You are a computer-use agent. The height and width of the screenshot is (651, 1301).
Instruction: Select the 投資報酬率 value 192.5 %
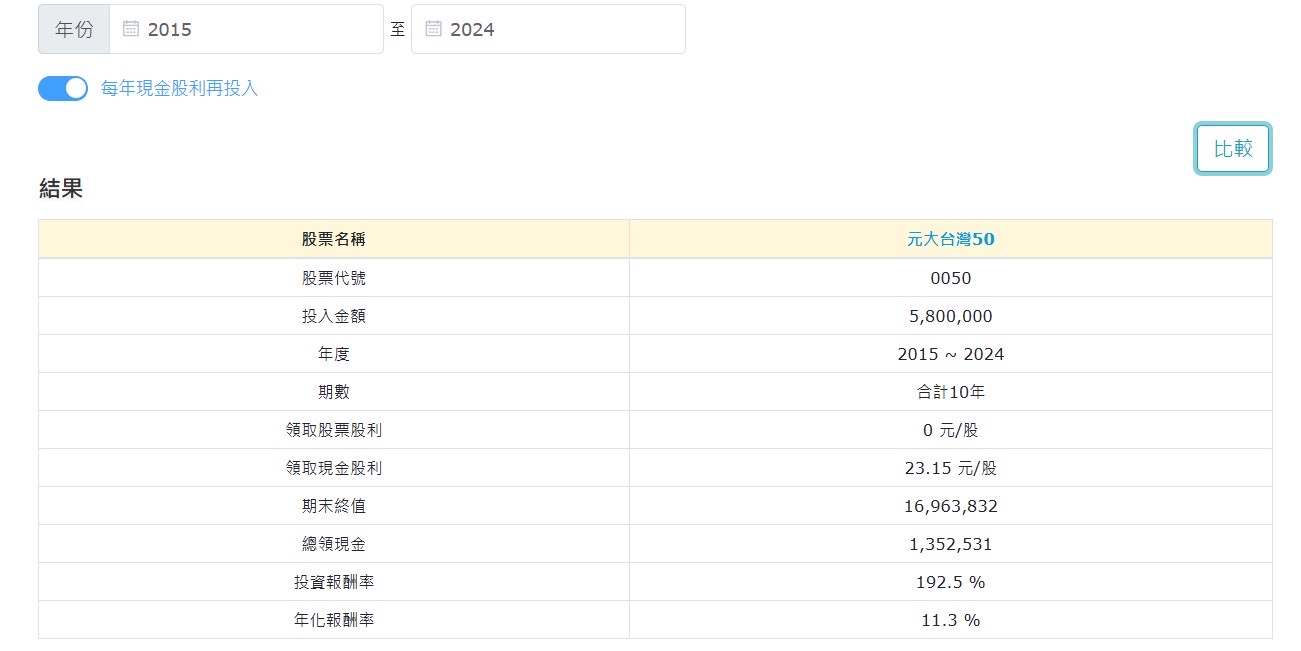(x=951, y=582)
